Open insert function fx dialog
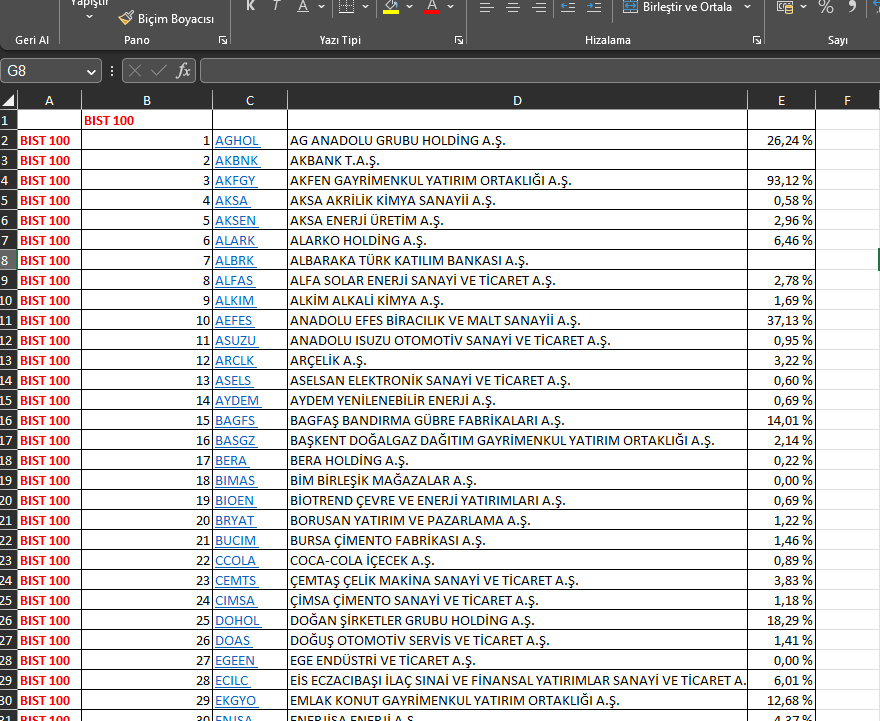This screenshot has width=880, height=721. coord(183,71)
